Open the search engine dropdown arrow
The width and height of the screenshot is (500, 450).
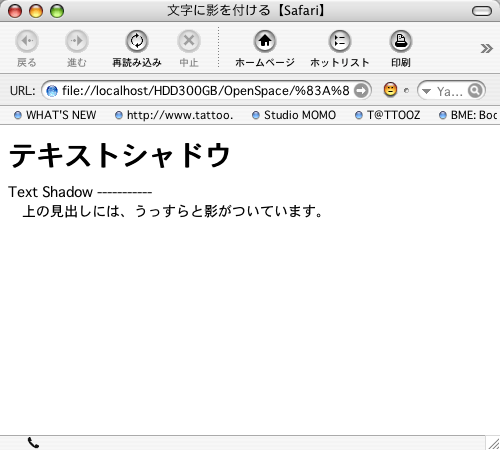click(426, 91)
